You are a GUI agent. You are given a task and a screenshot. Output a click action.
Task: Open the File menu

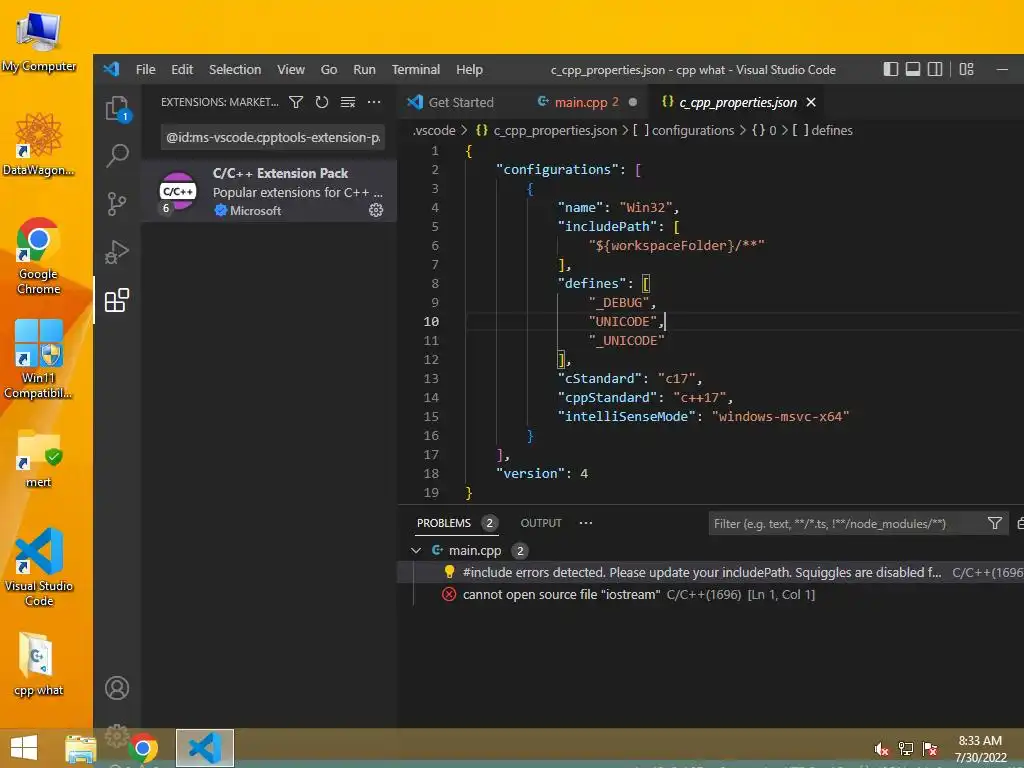[146, 69]
